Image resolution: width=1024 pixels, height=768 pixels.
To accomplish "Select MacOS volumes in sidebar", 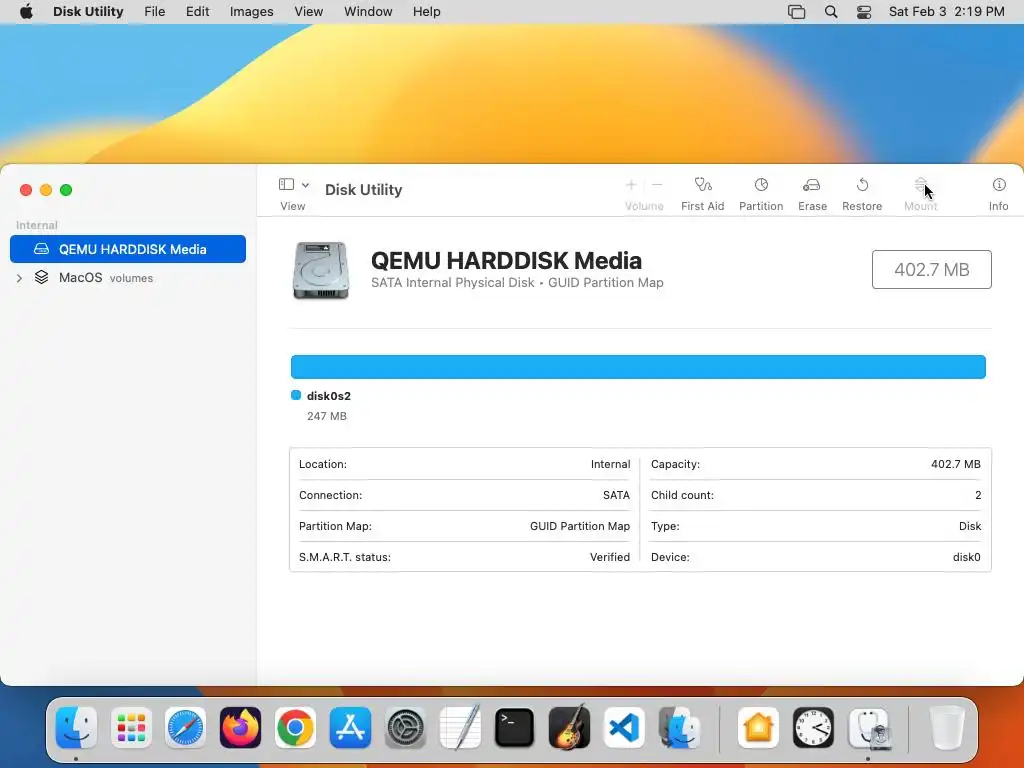I will point(128,278).
